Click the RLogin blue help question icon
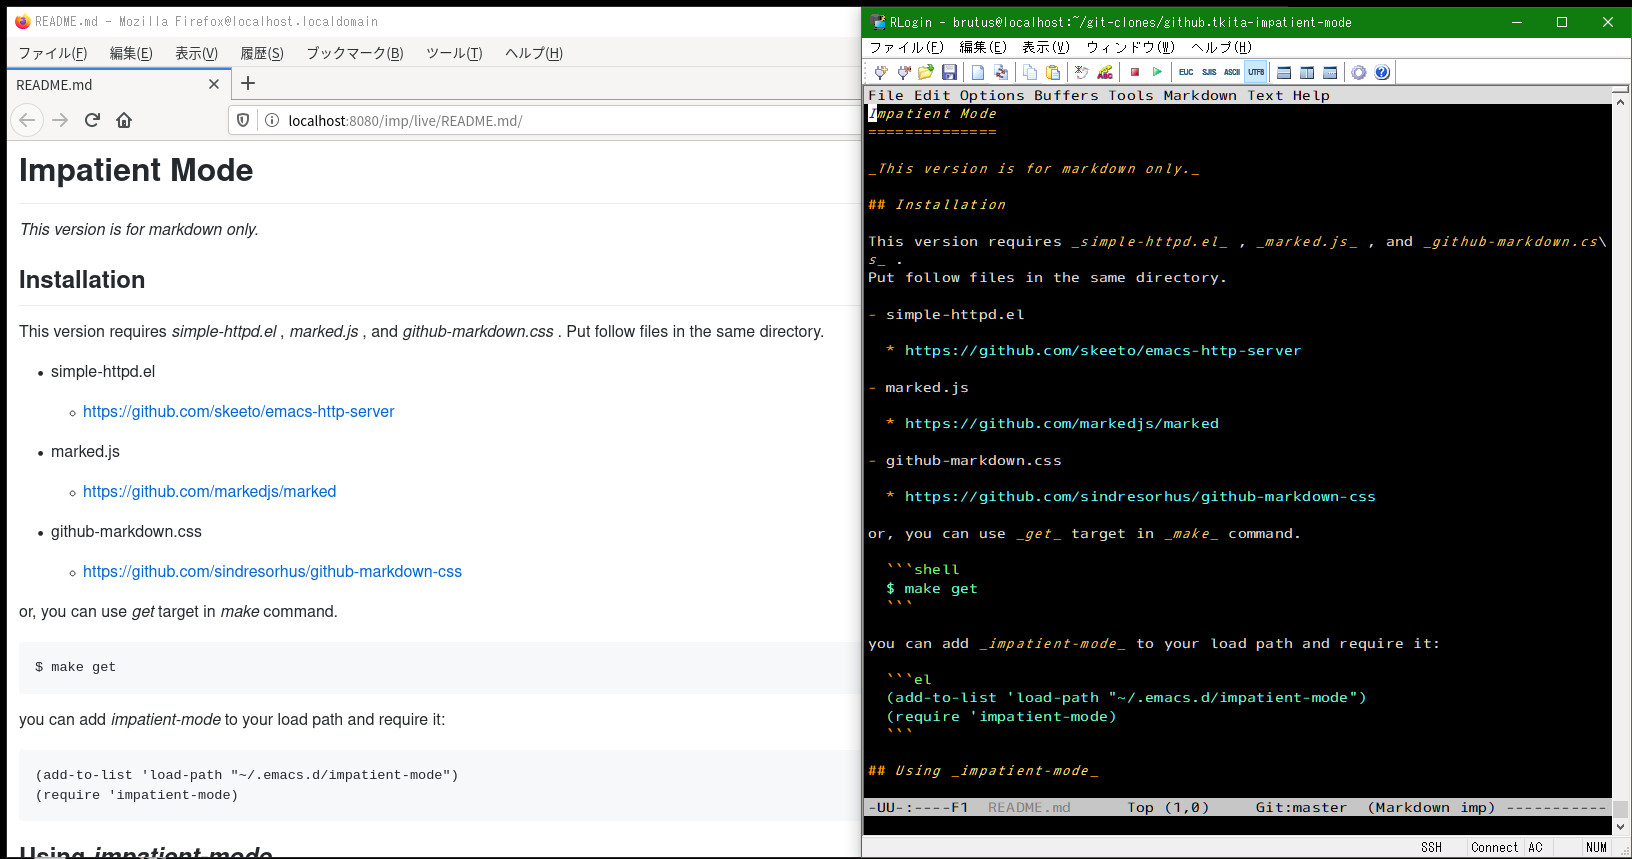 click(x=1382, y=72)
